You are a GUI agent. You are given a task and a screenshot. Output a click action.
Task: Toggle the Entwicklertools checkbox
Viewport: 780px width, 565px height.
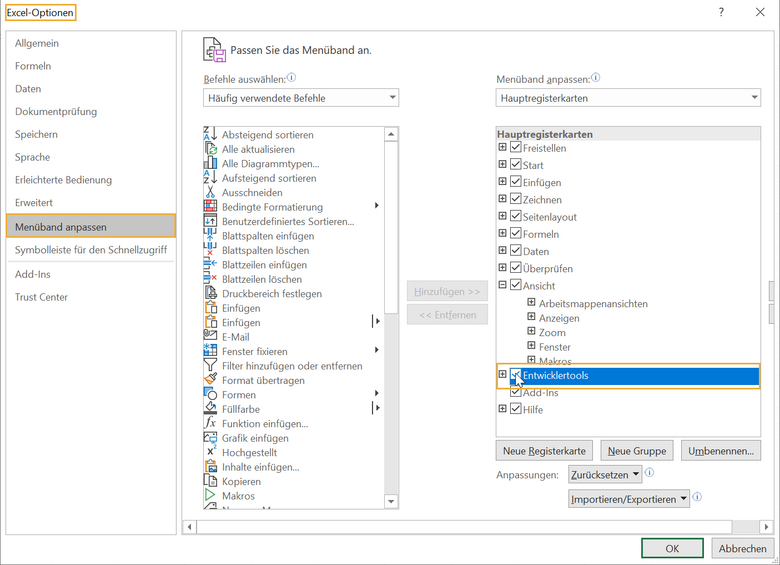(516, 375)
